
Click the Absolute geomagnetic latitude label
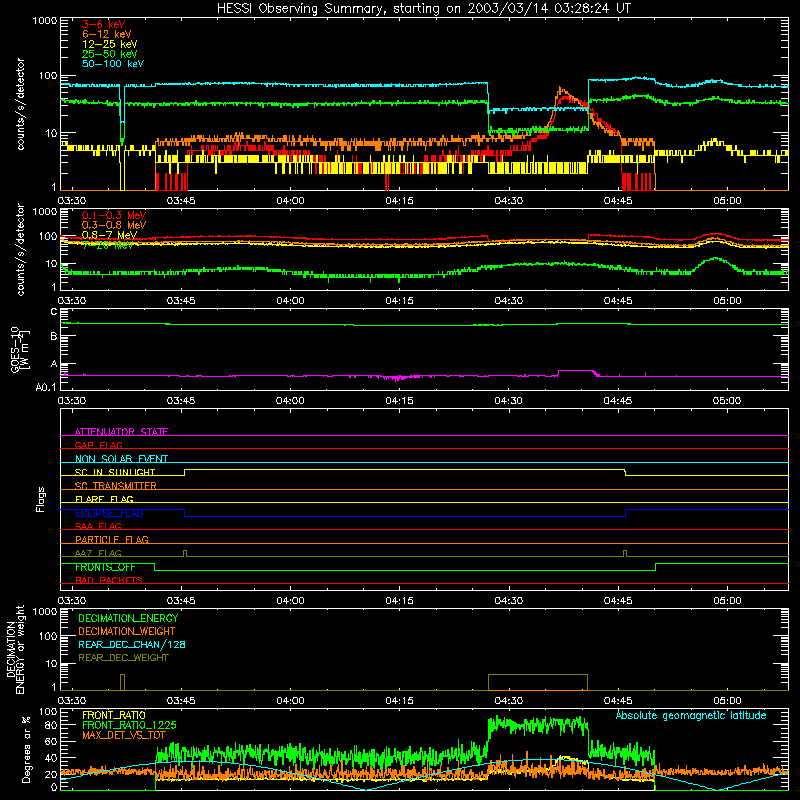691,715
